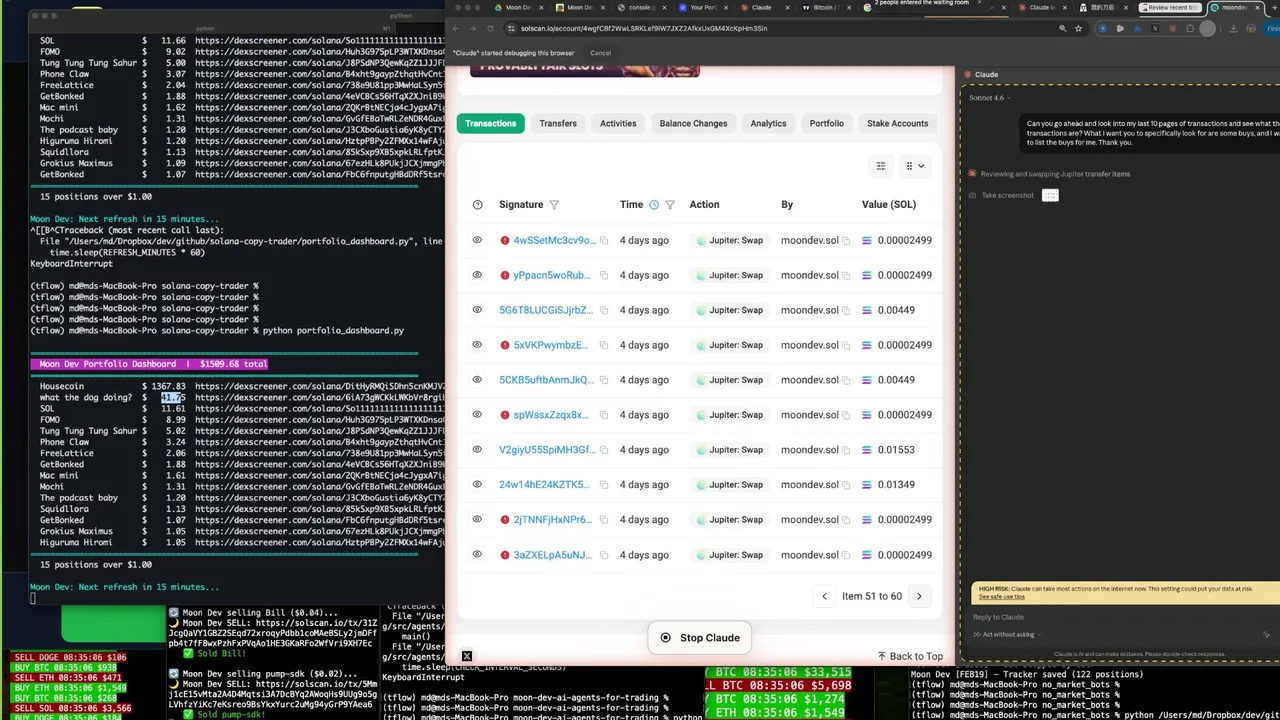Close terminal overlay with X icon

click(467, 656)
